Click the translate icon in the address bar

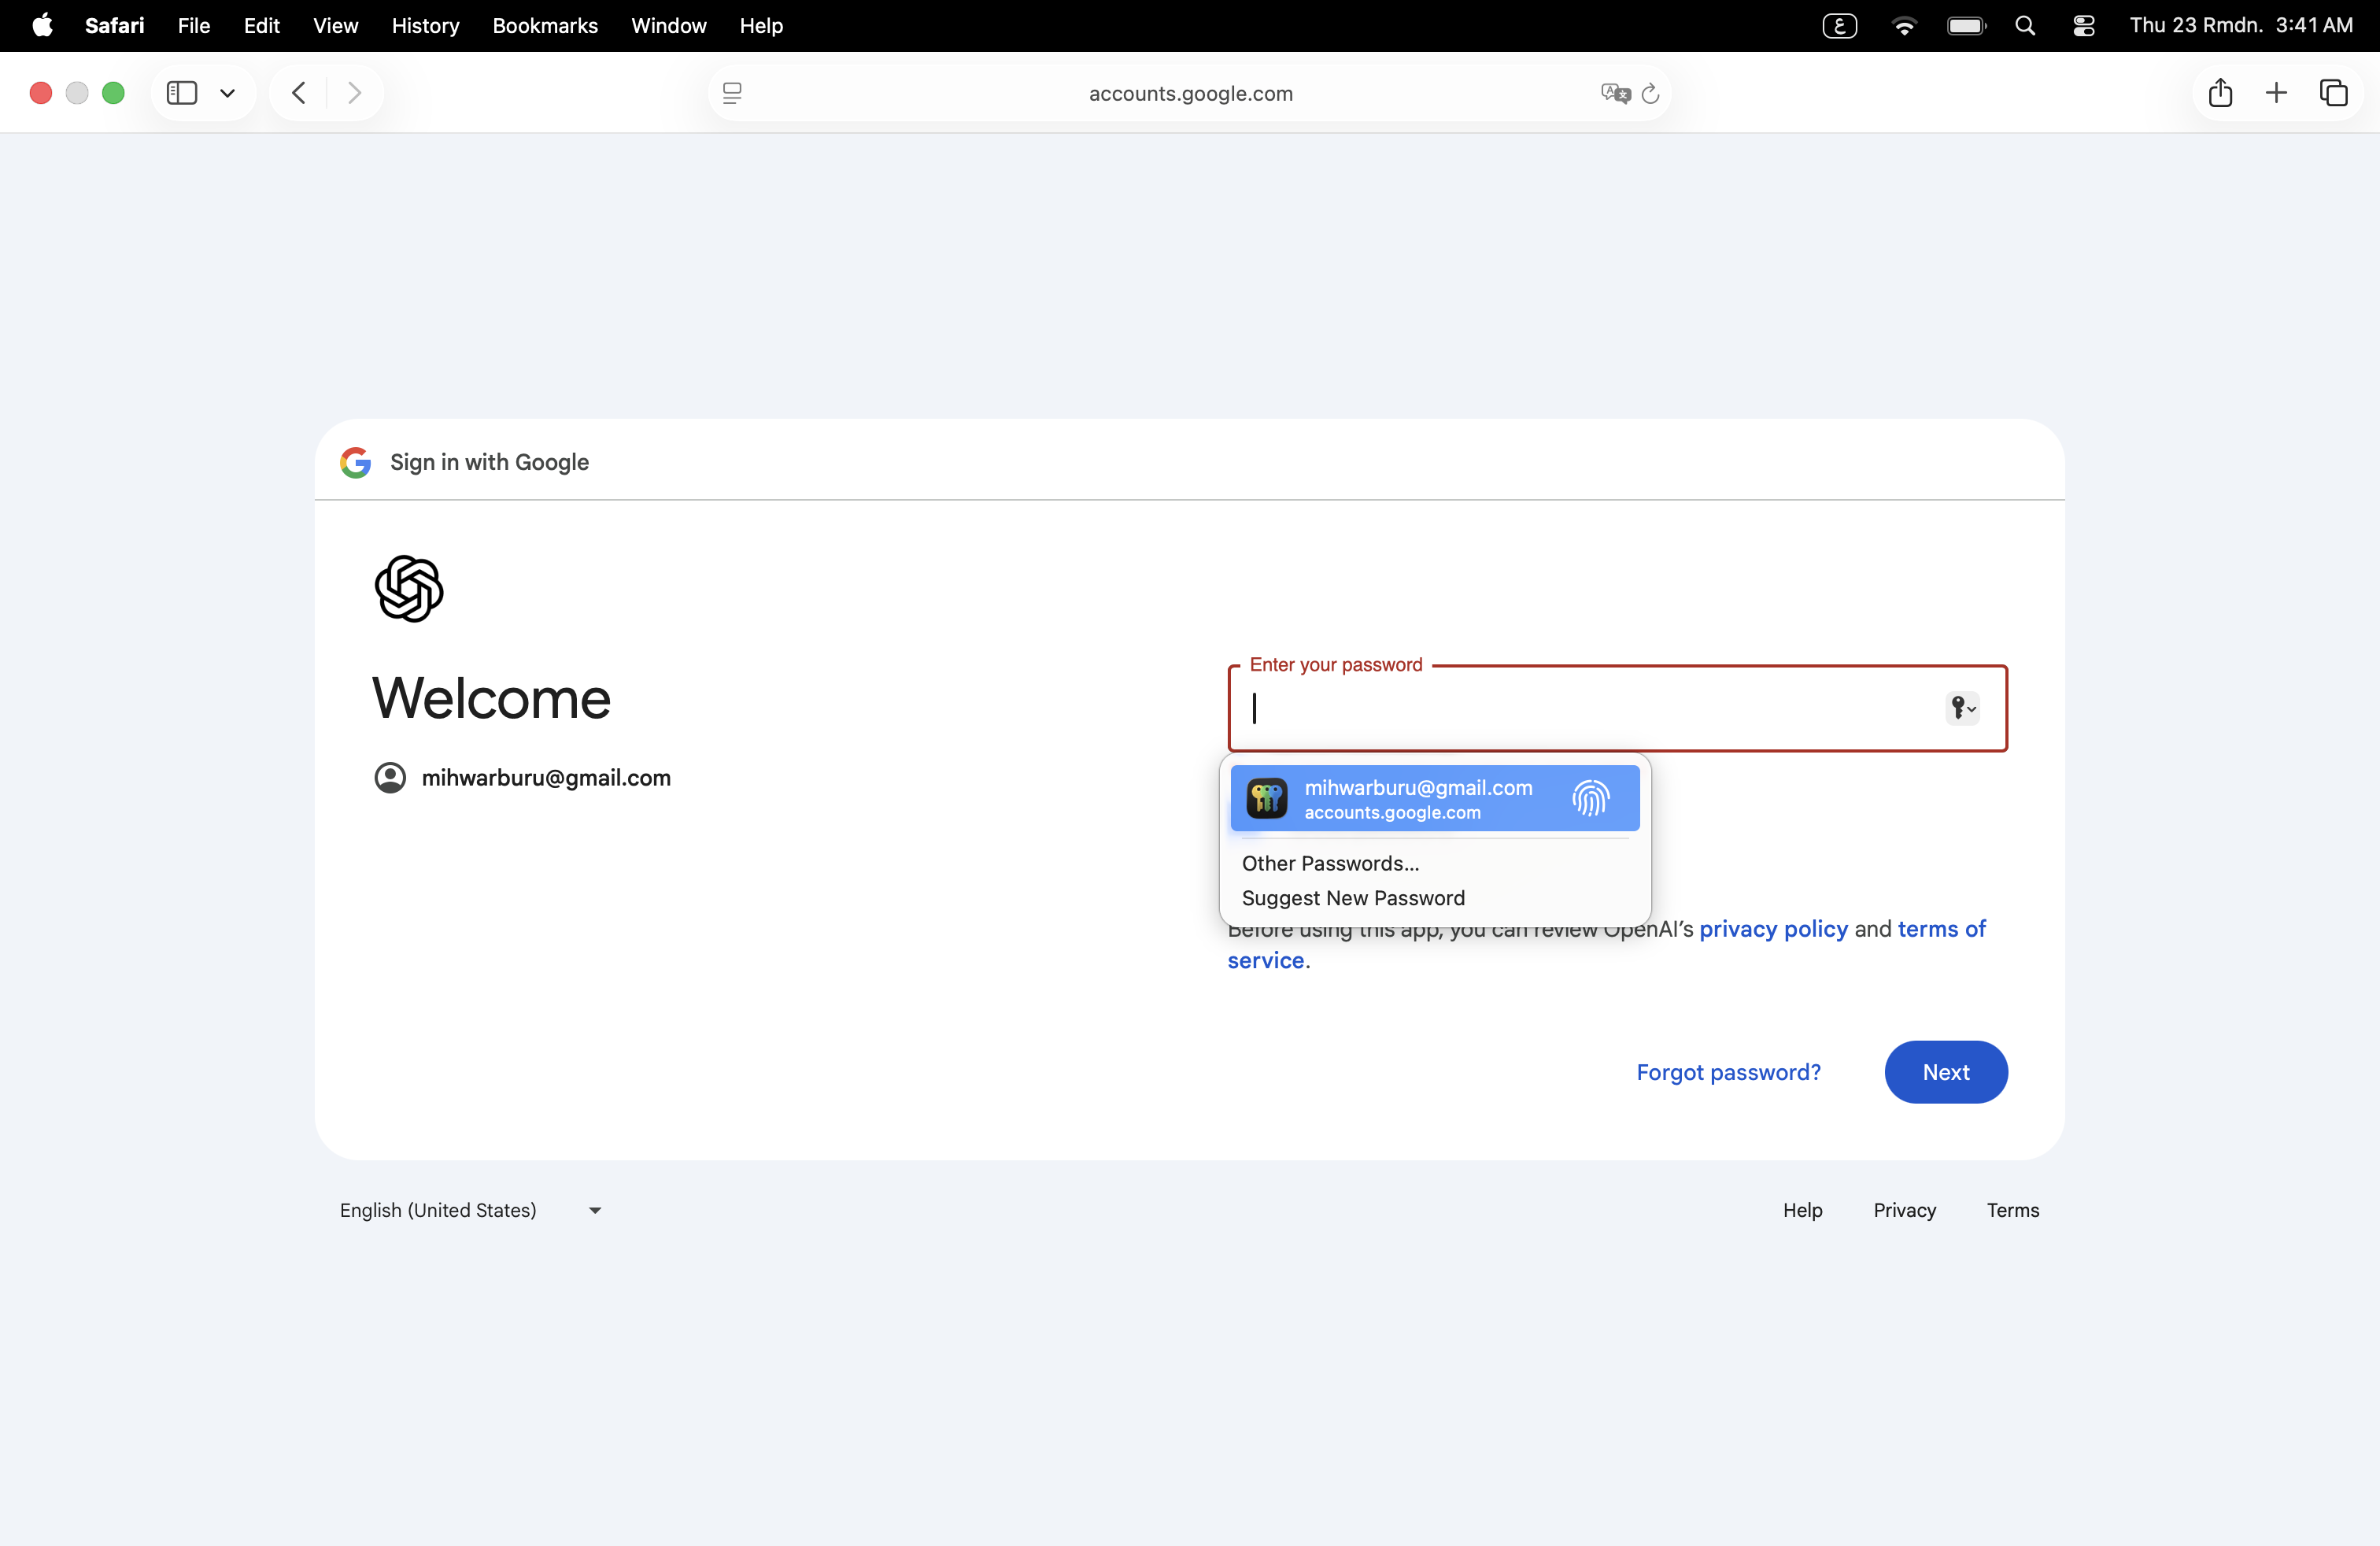click(1614, 93)
